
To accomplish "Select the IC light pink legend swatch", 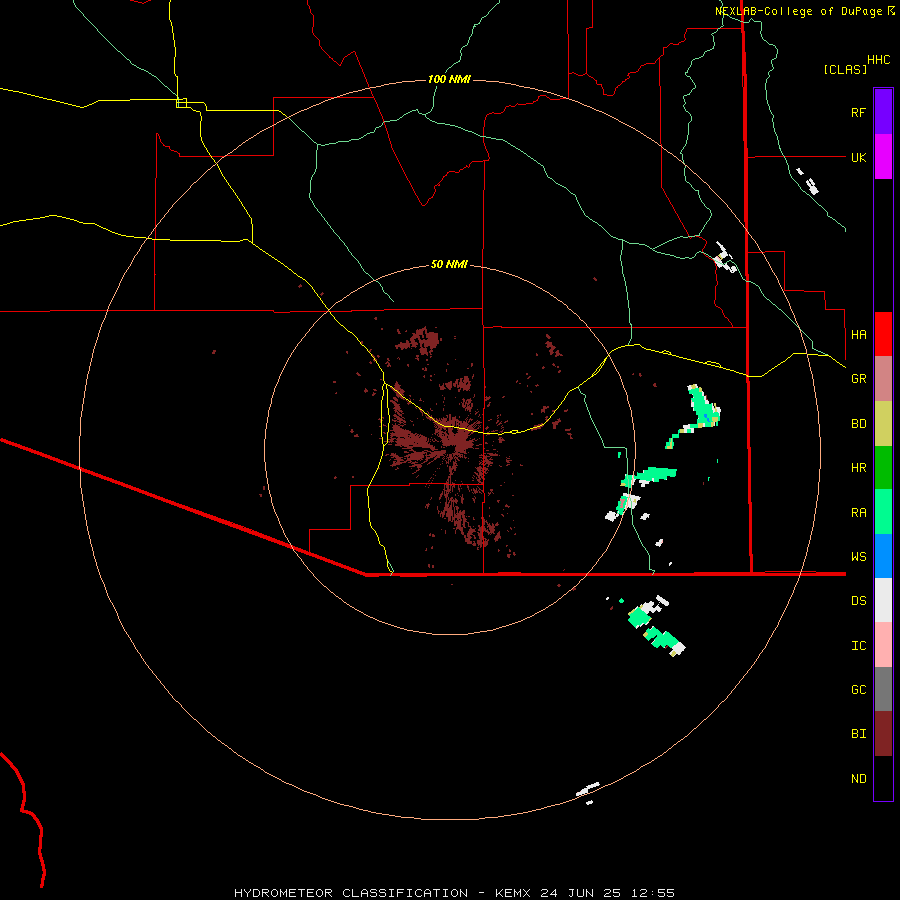I will pyautogui.click(x=883, y=645).
